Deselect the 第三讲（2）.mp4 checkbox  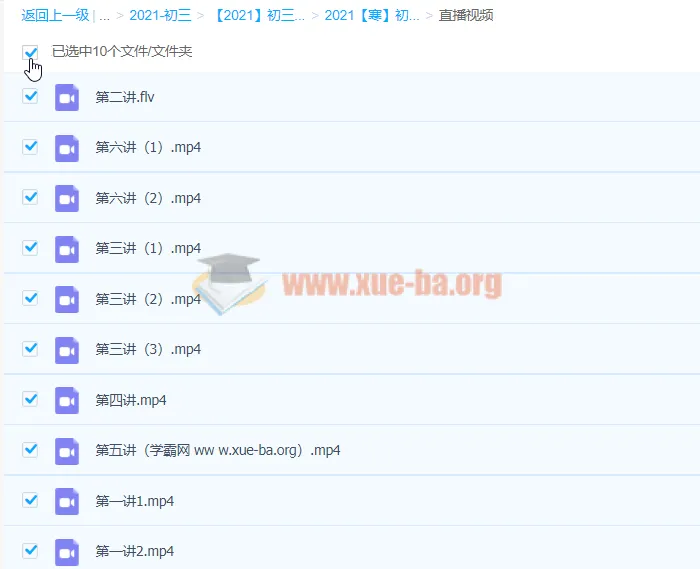click(30, 298)
